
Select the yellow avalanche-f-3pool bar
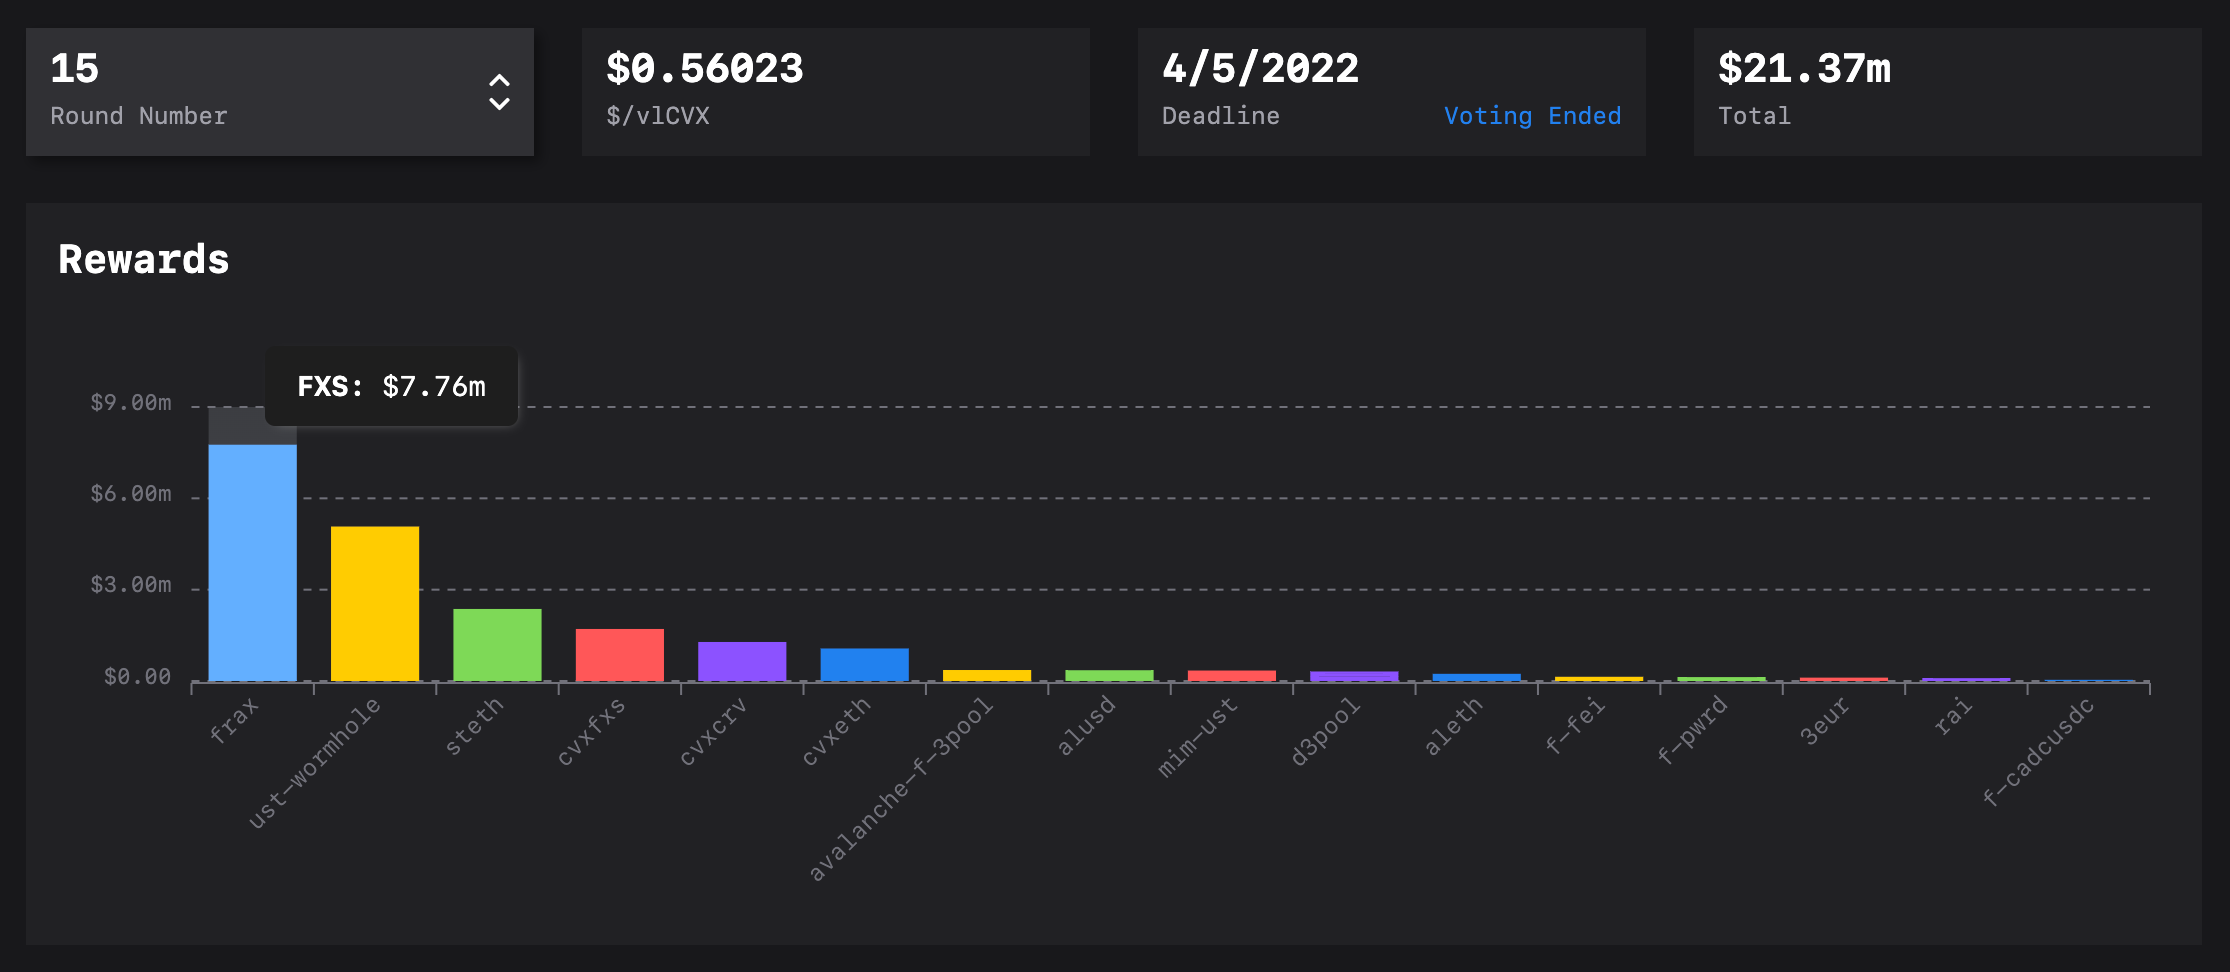coord(987,676)
